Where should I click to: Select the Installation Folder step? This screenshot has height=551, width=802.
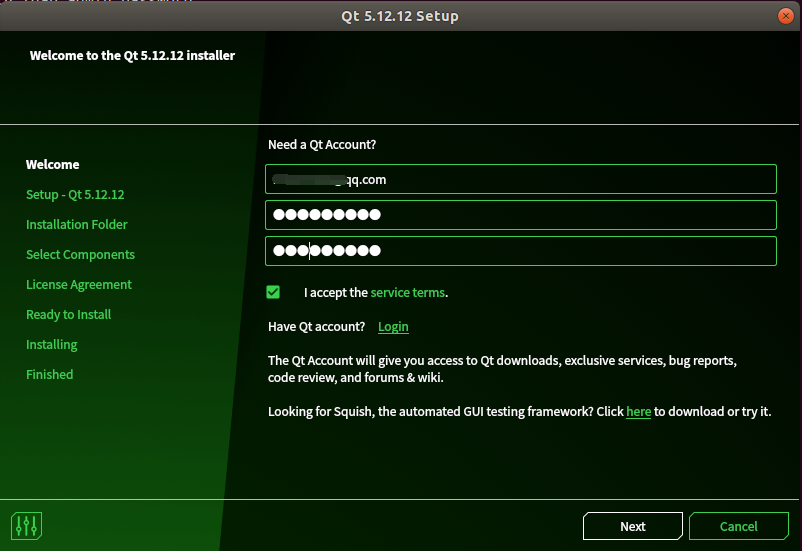click(x=77, y=224)
